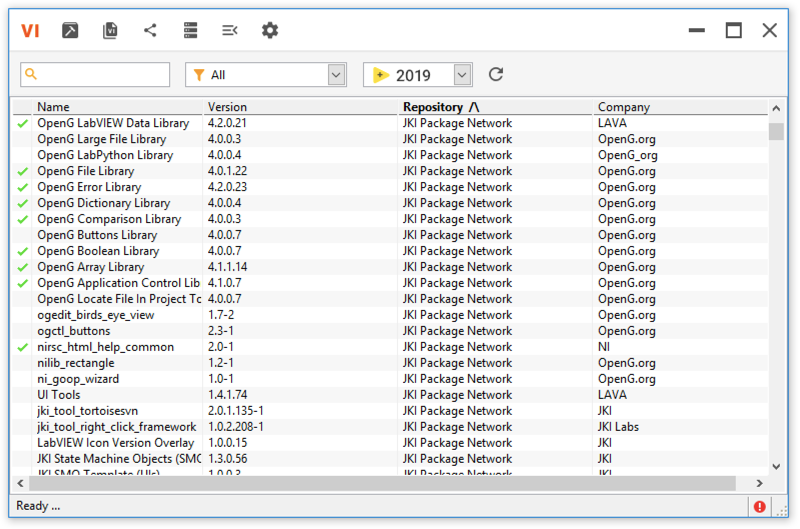Screen dimensions: 800x529
Task: Click the red error status icon
Action: [760, 507]
